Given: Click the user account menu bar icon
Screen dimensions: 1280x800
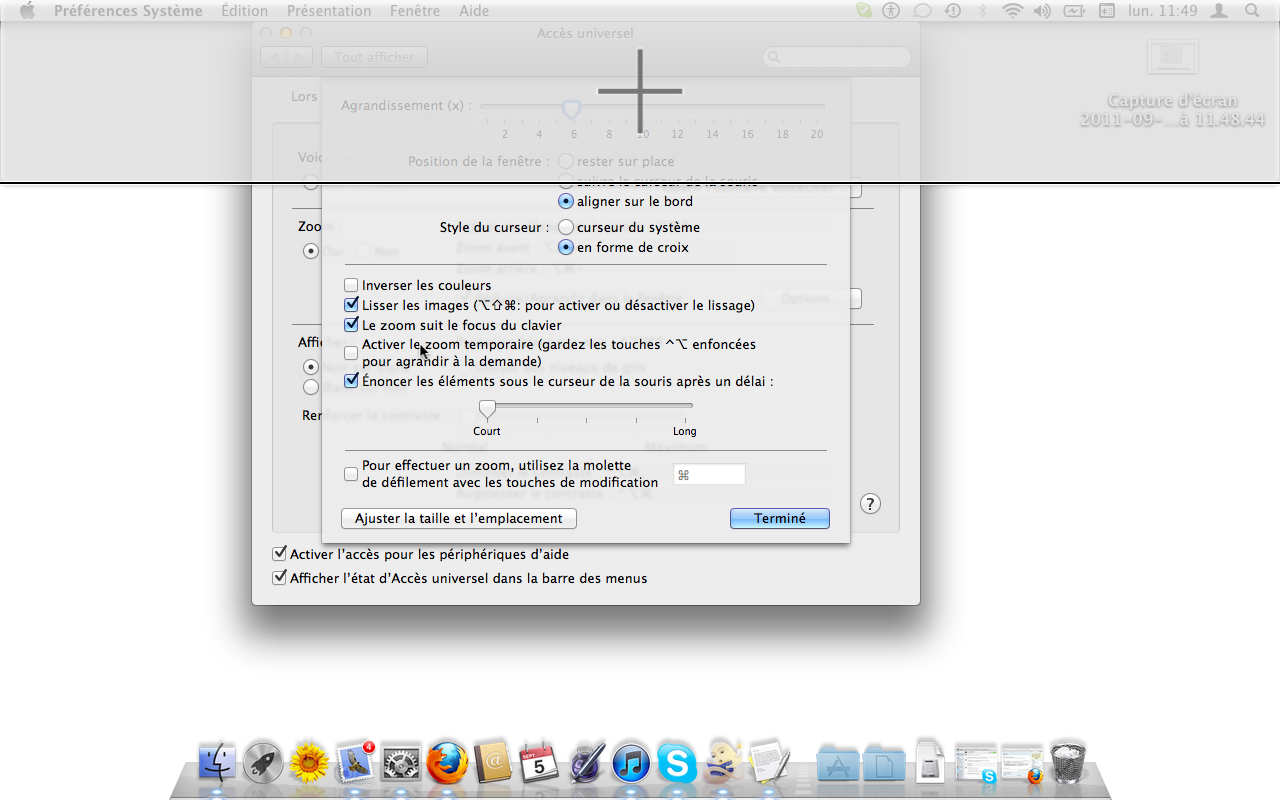Looking at the screenshot, I should pyautogui.click(x=1219, y=11).
